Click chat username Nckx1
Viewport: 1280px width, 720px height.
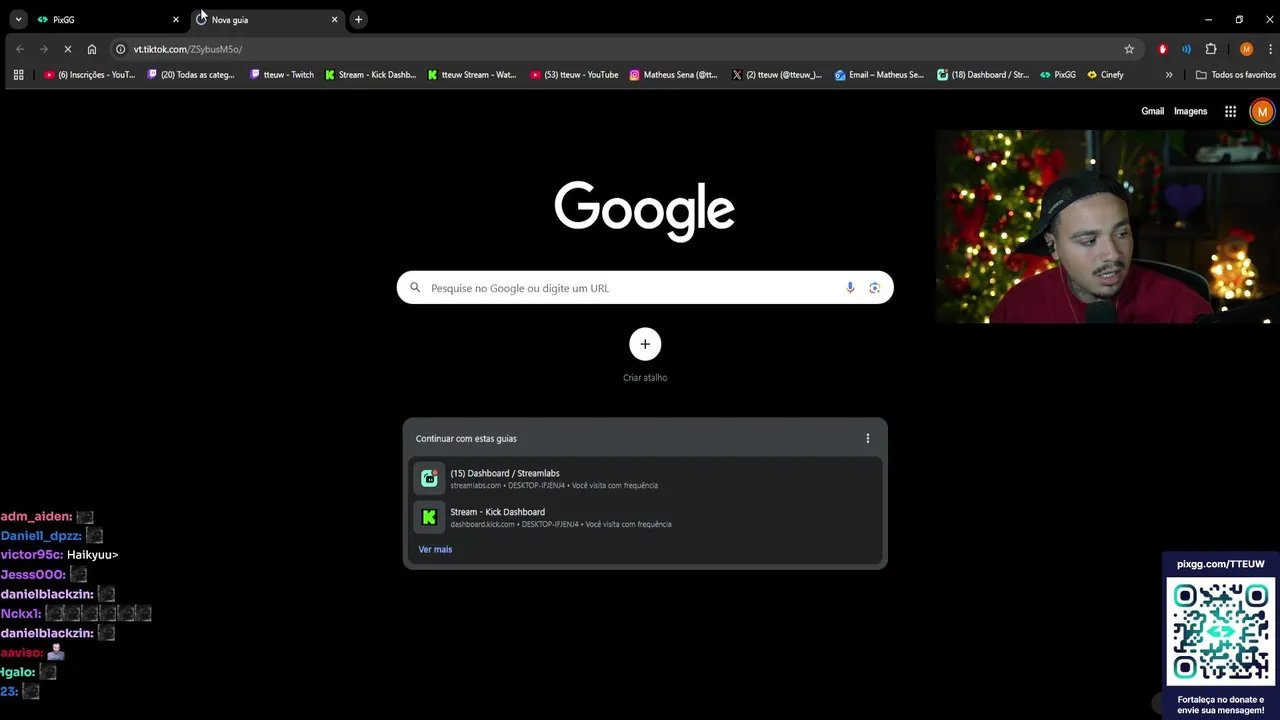(x=20, y=613)
